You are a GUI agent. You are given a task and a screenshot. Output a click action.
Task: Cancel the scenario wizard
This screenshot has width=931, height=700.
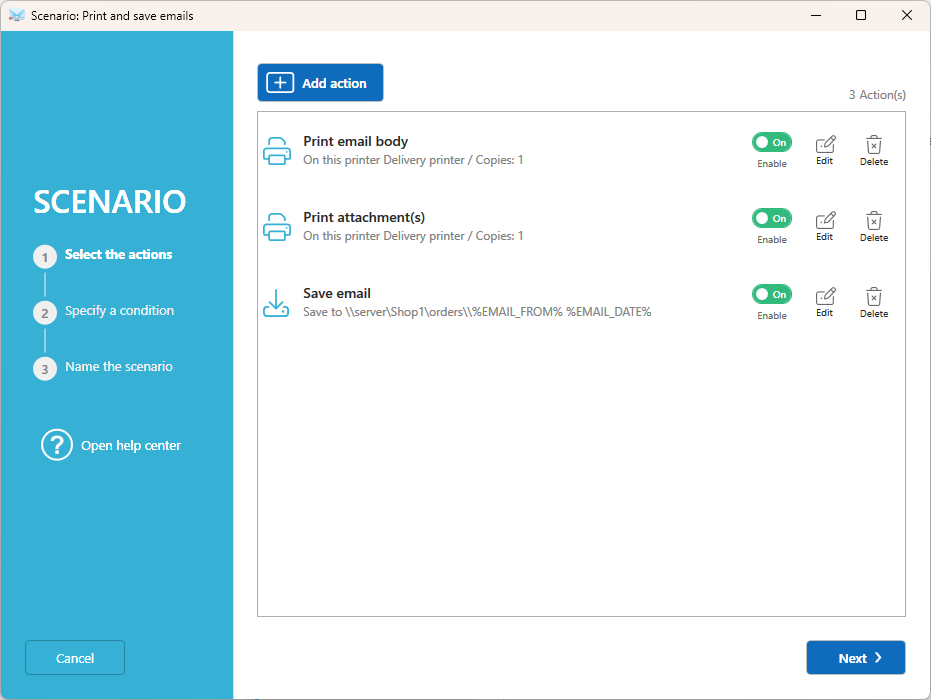point(75,657)
